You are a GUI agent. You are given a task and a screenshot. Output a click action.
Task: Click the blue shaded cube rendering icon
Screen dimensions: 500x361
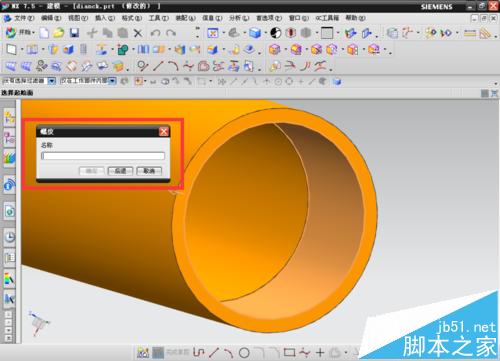tap(255, 33)
